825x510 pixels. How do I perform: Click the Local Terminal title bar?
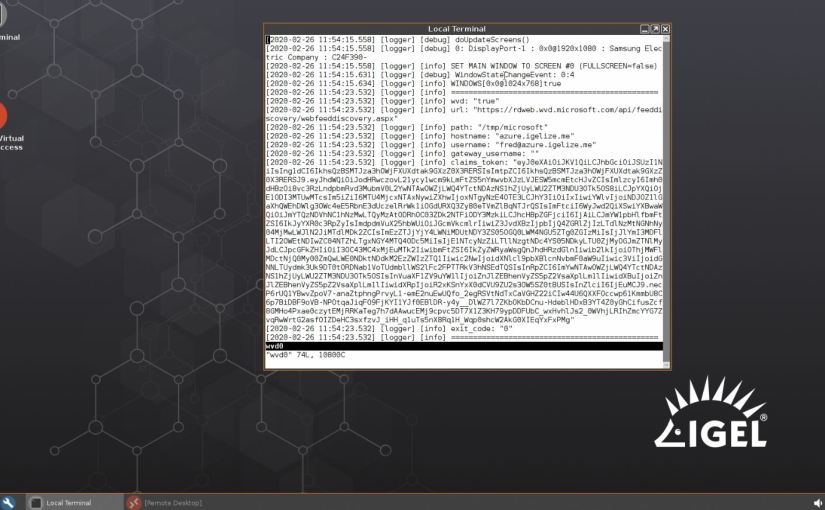[x=456, y=29]
